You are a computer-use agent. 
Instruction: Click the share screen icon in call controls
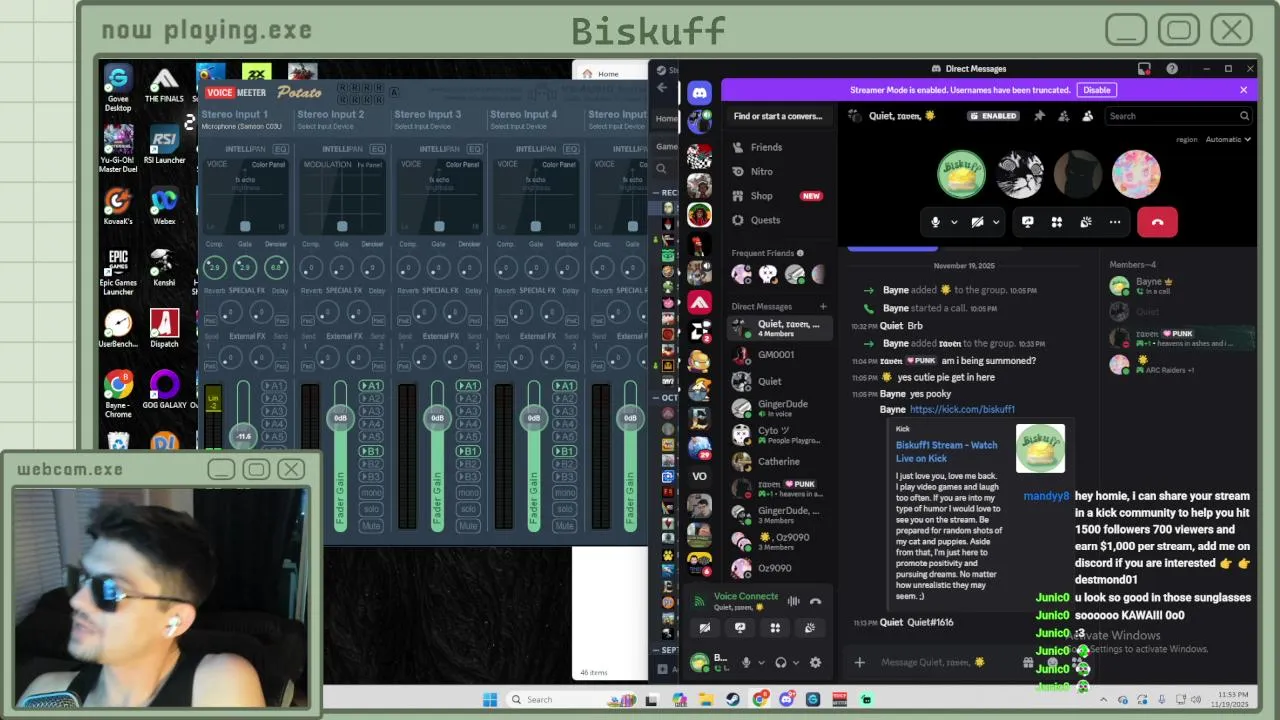click(1027, 222)
